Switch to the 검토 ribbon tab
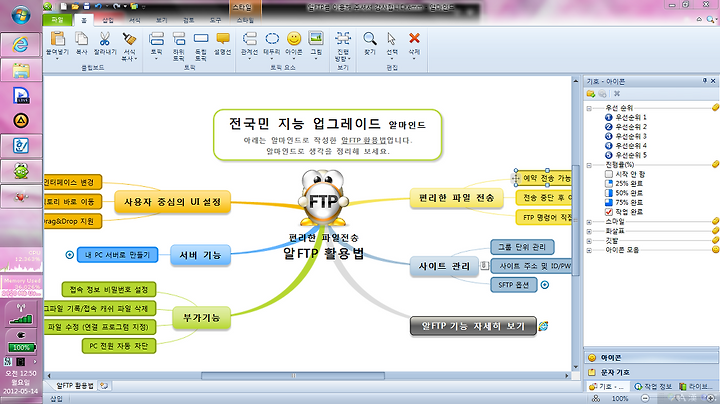Screen dimensions: 720x404 188,20
